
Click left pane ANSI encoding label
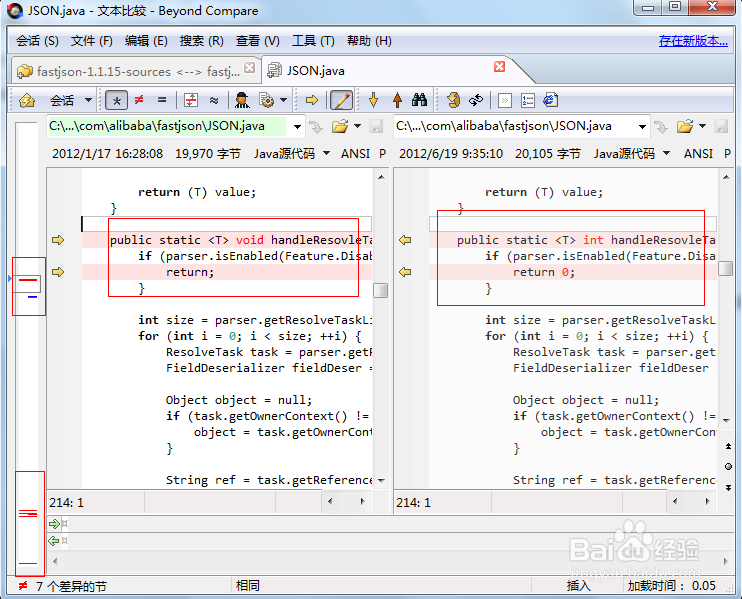click(x=355, y=153)
